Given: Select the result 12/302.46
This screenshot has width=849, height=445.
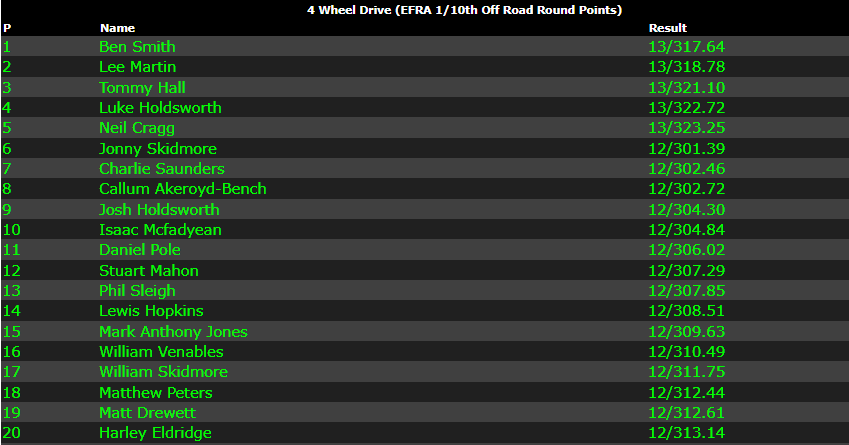Looking at the screenshot, I should pos(686,169).
